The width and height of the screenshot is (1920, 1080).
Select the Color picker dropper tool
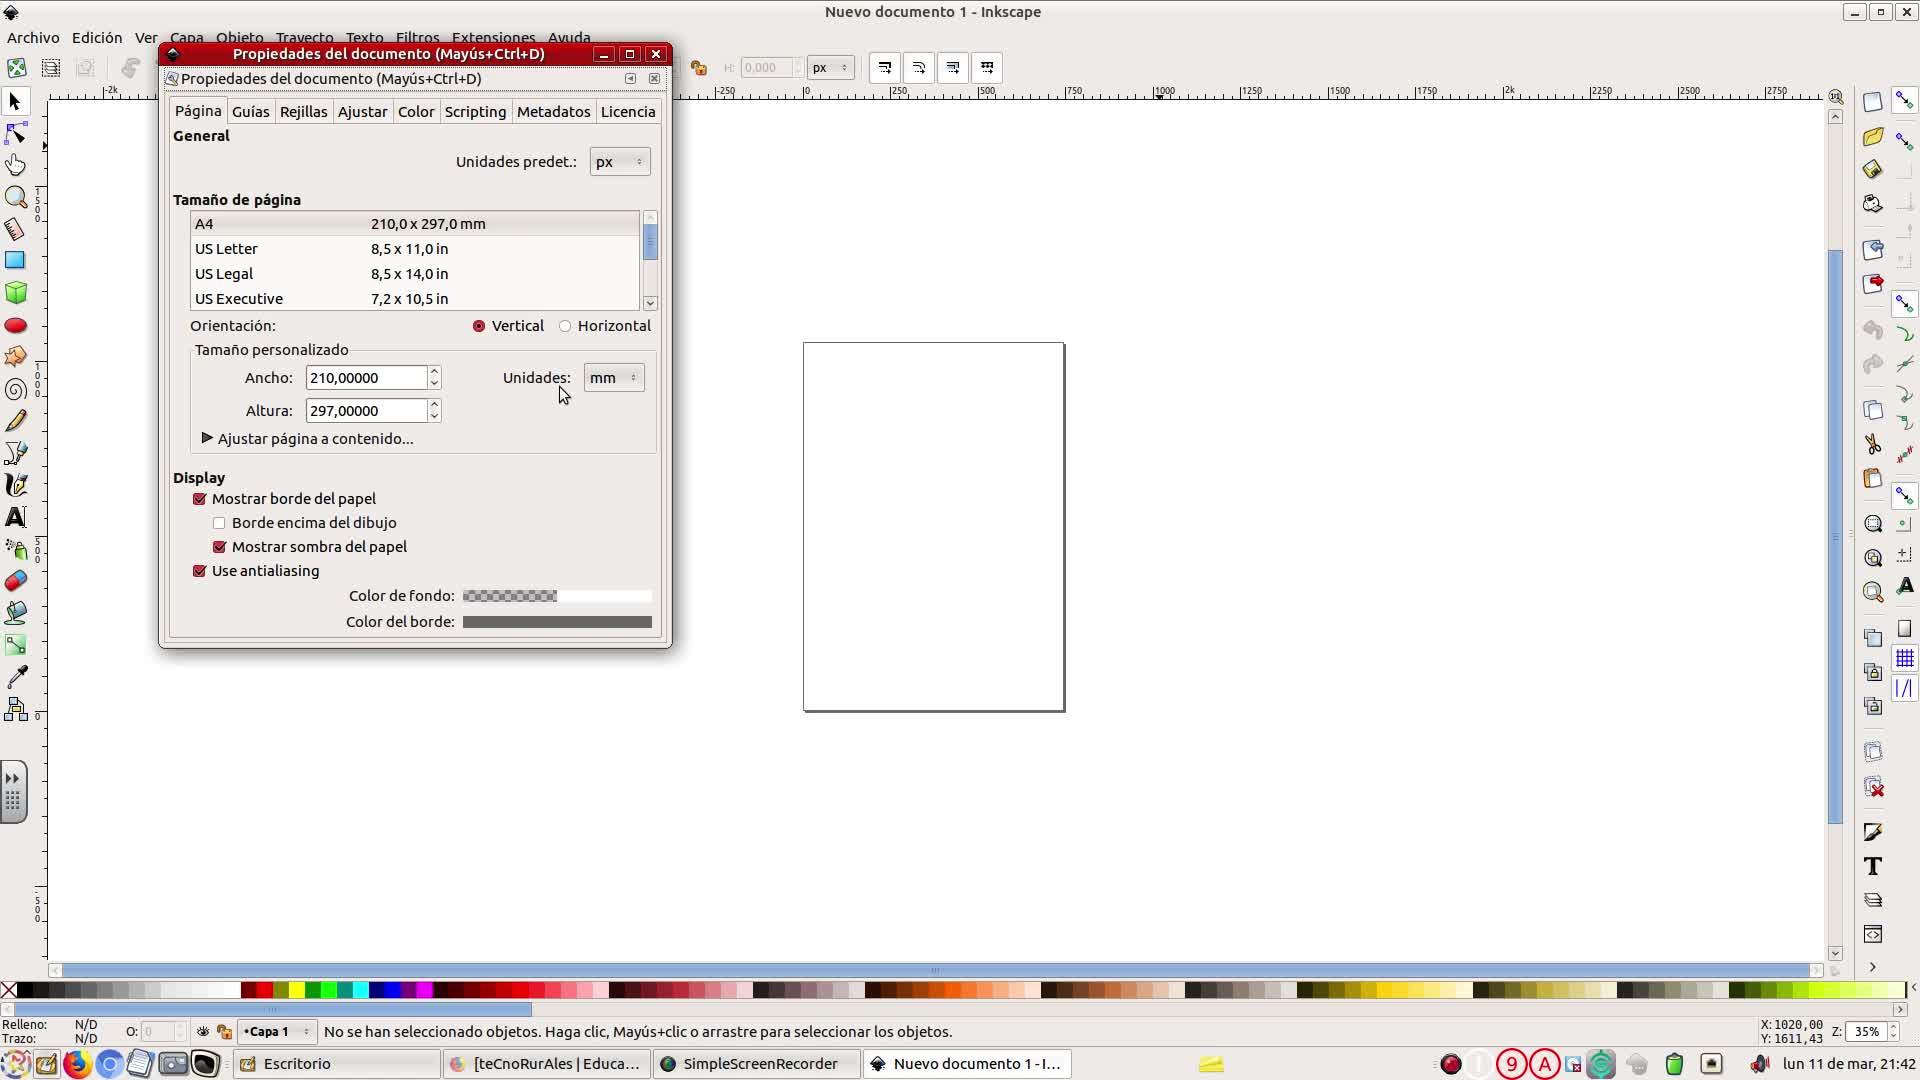tap(16, 677)
